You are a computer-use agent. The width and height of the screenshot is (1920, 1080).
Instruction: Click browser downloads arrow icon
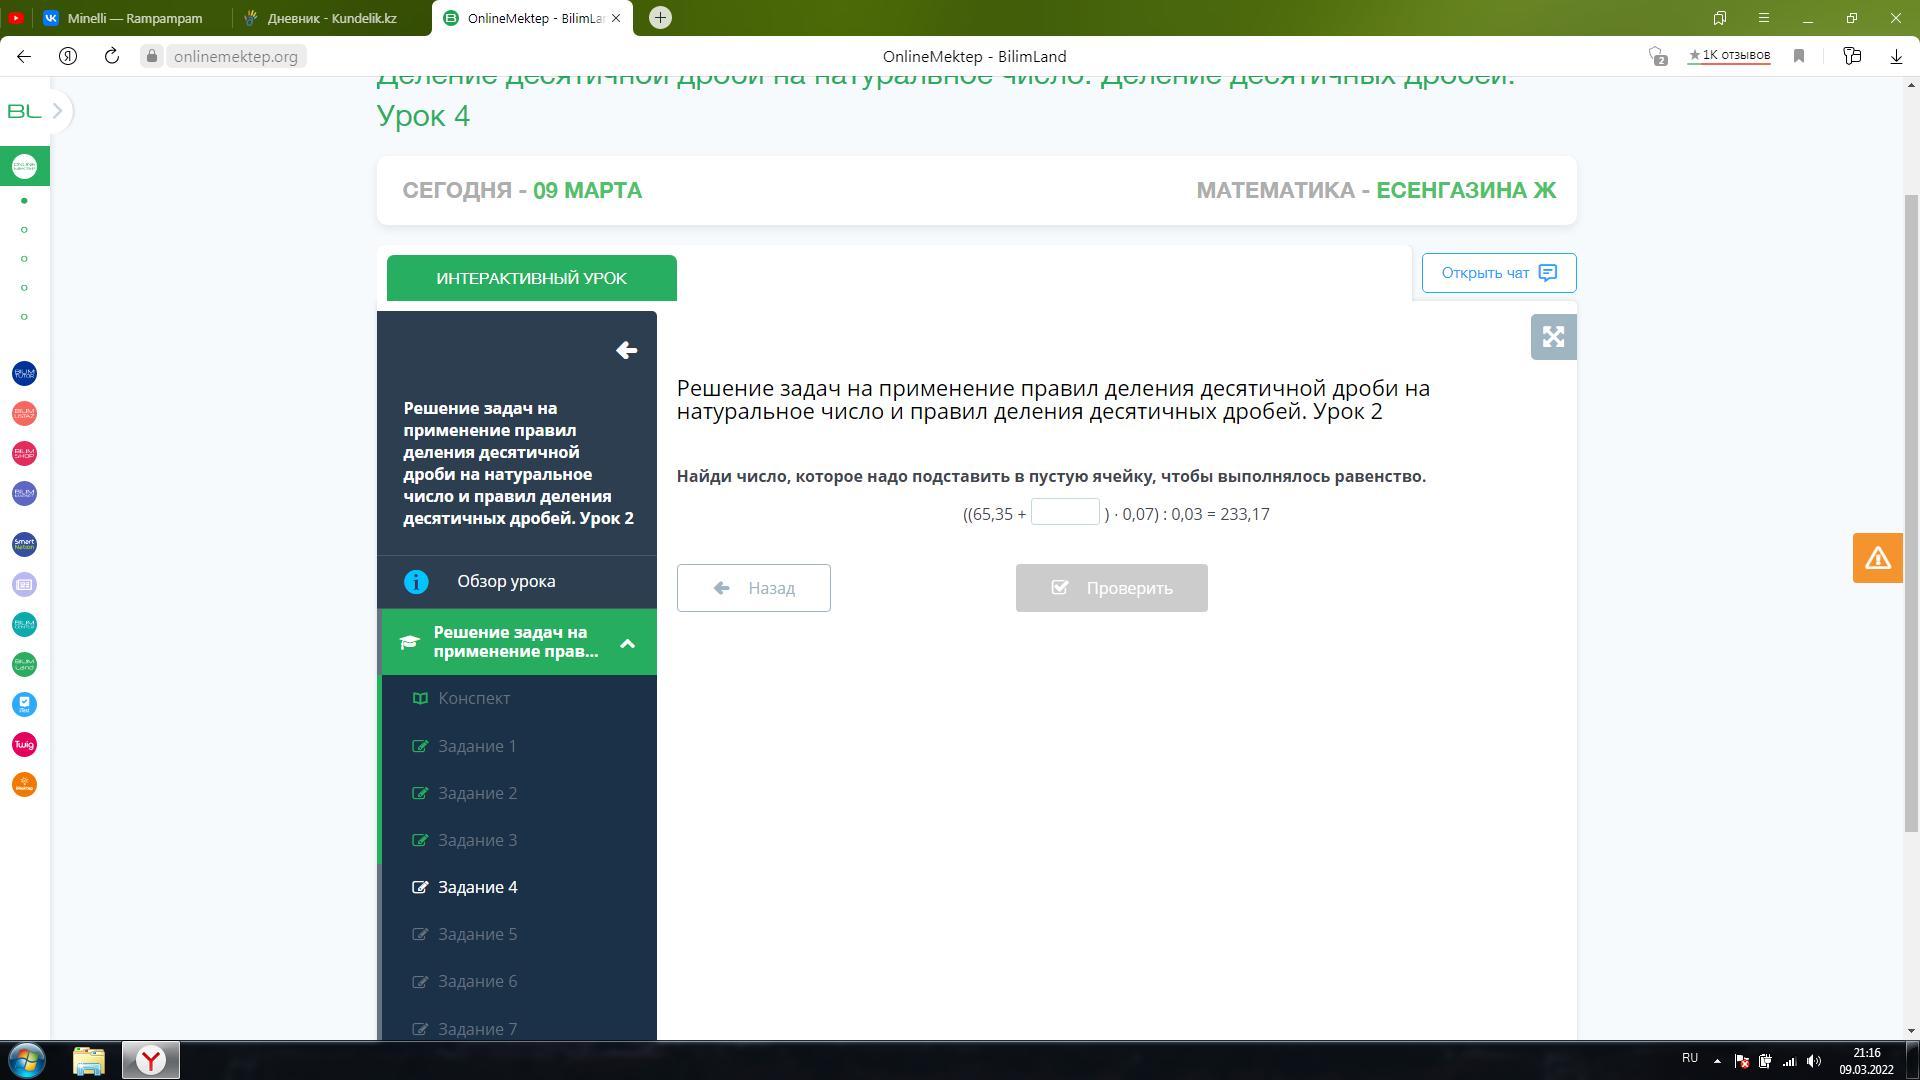pos(1896,56)
